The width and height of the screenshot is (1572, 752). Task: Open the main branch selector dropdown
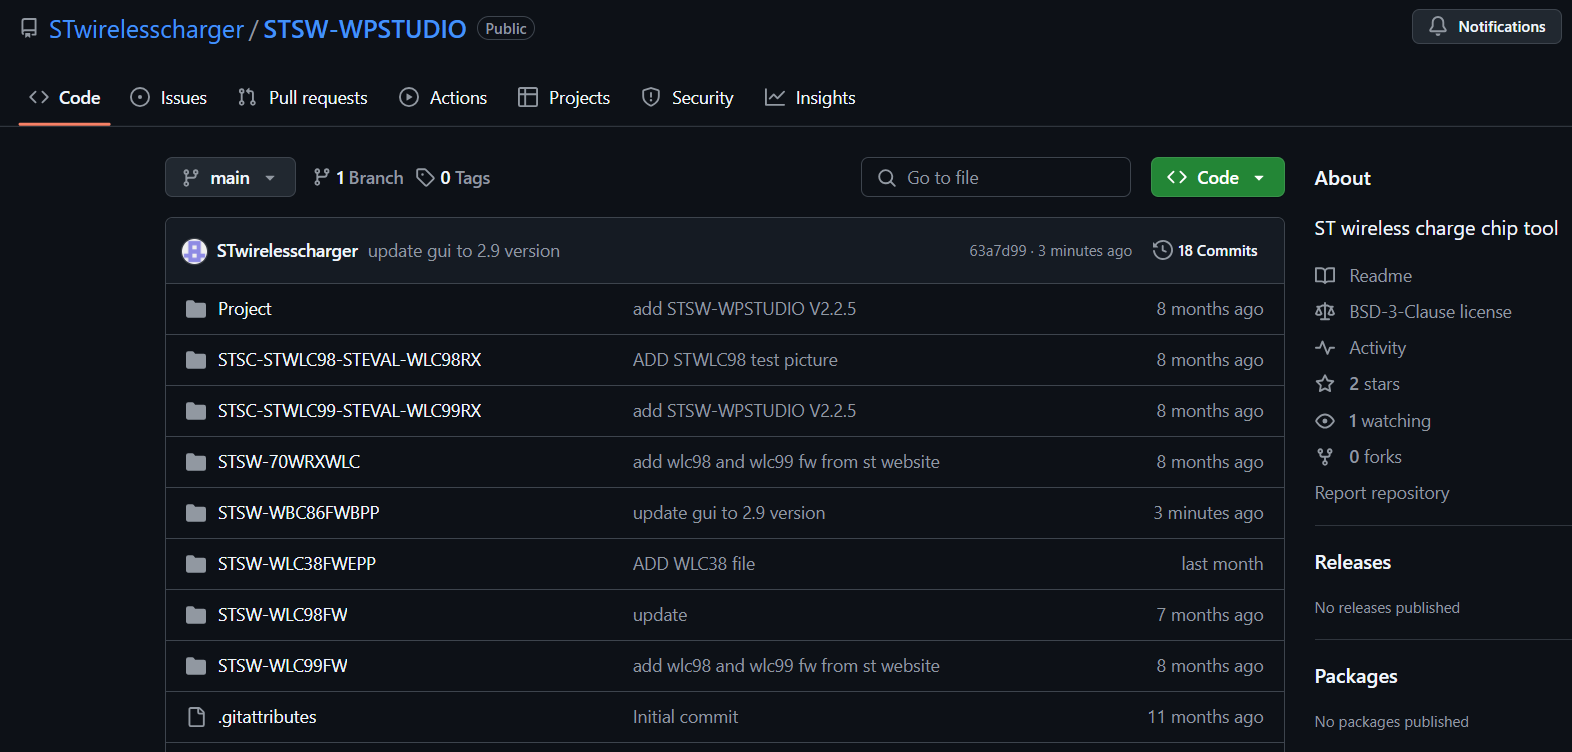point(230,177)
